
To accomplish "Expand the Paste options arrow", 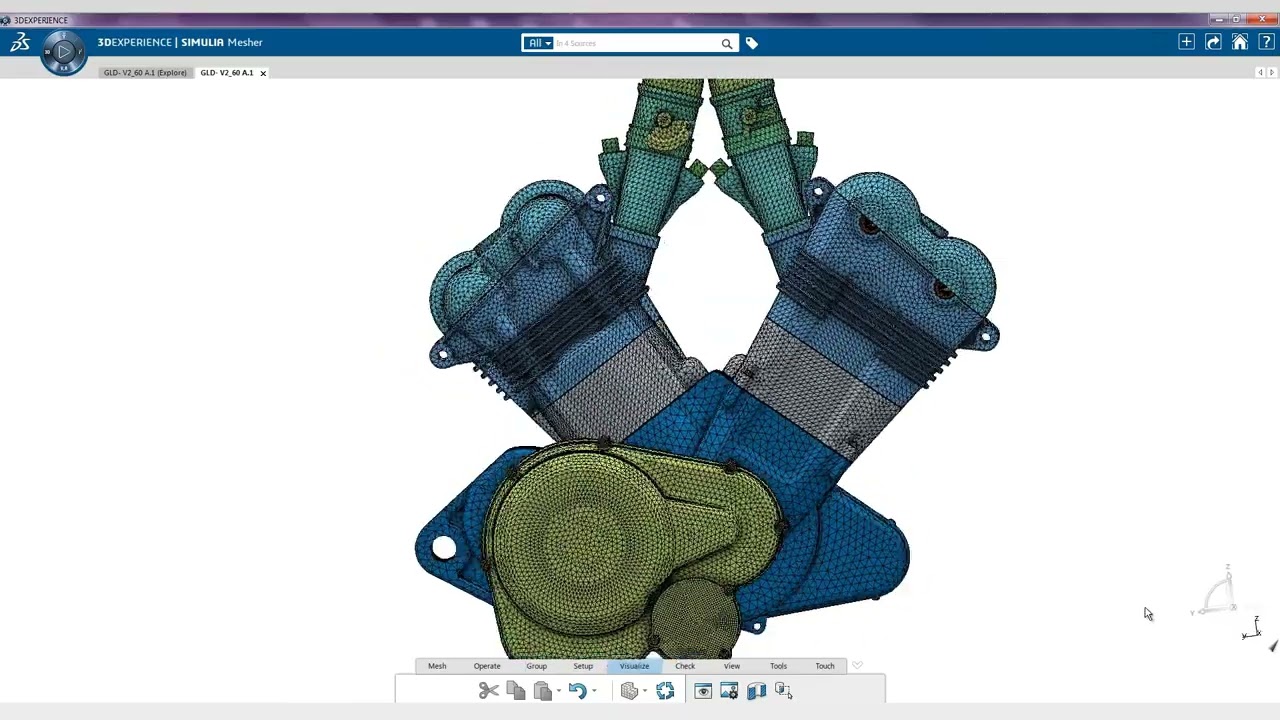I will point(559,691).
